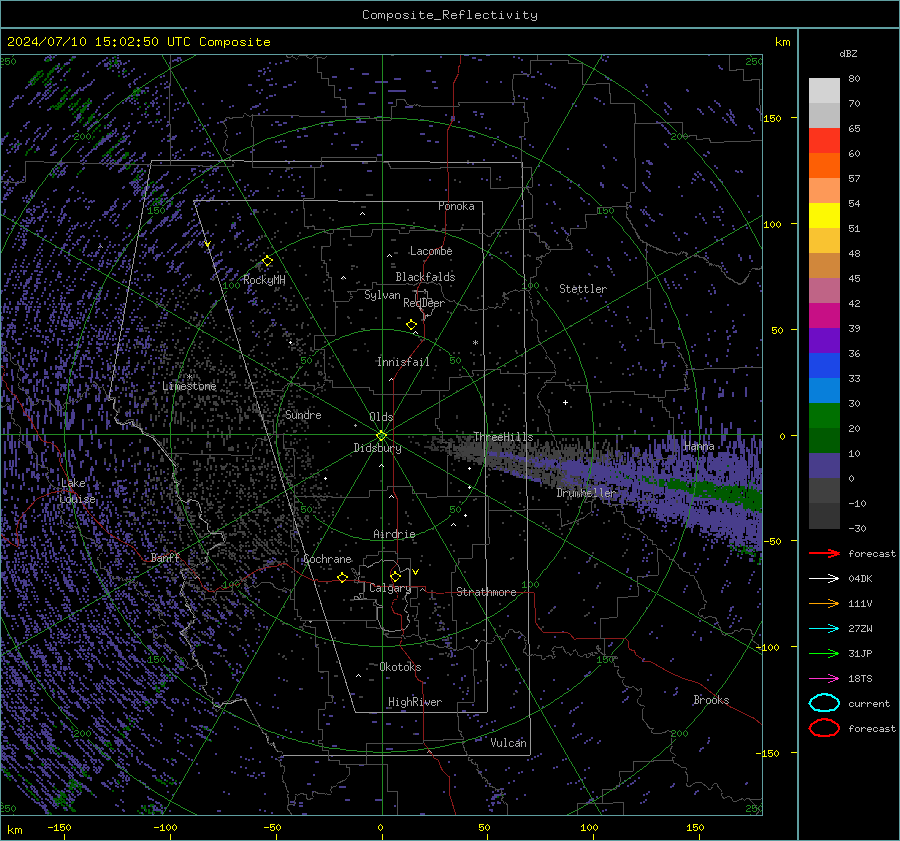Screen dimensions: 900x841
Task: Select the blue 36-33 dBZ swatch
Action: pos(824,365)
